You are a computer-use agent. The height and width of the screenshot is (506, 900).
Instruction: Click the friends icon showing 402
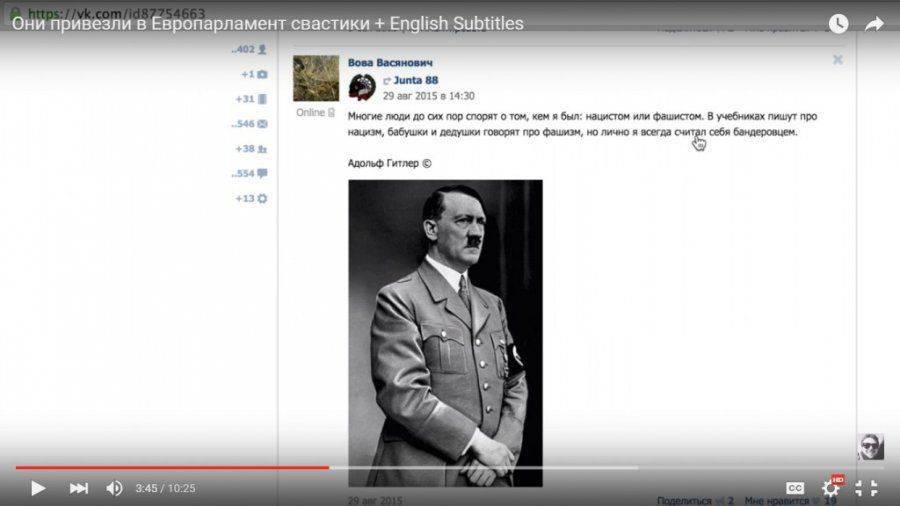pyautogui.click(x=262, y=49)
